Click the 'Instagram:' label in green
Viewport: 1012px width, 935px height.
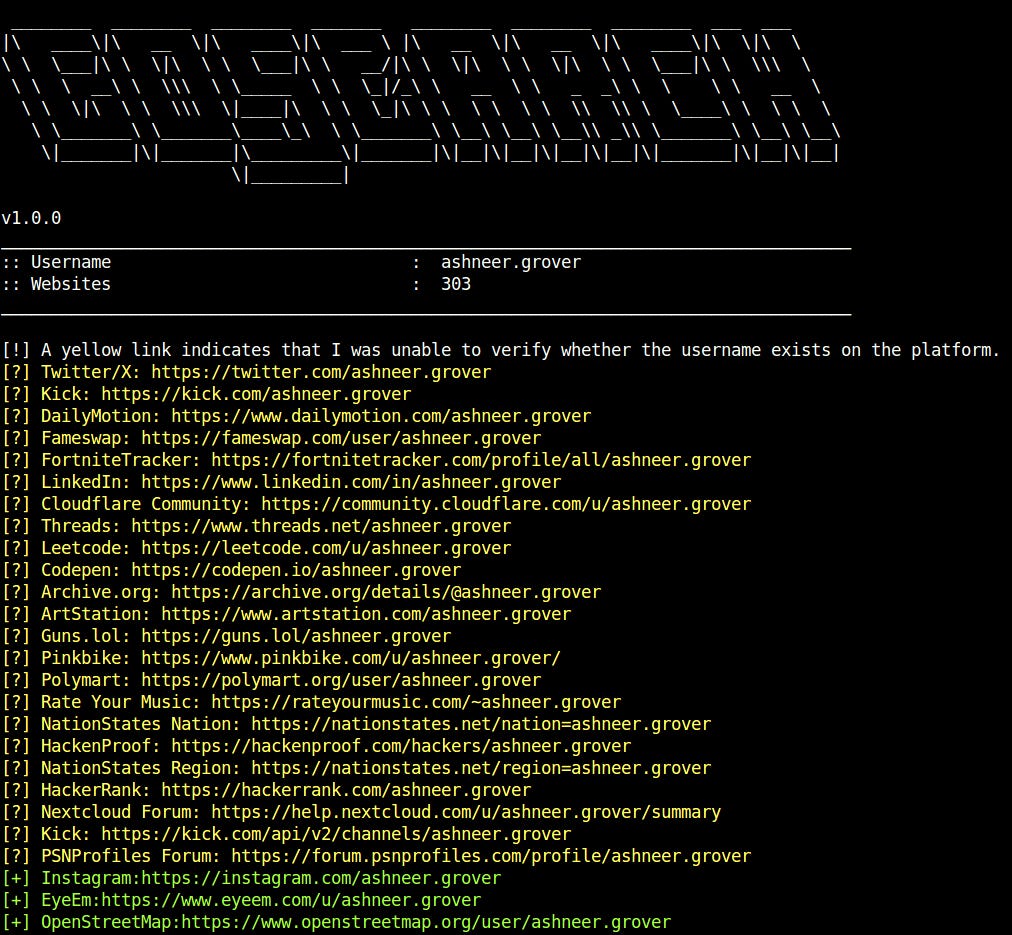[x=91, y=878]
